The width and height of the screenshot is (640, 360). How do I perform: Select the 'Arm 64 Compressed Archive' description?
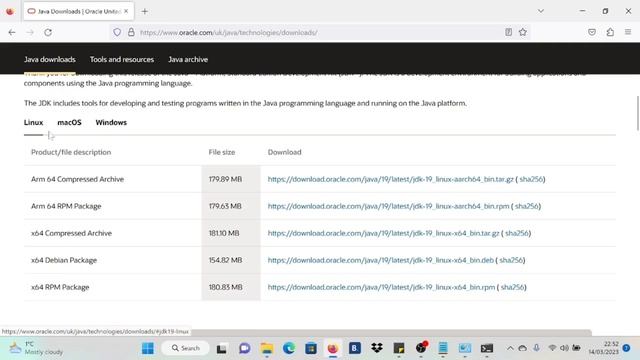pyautogui.click(x=78, y=179)
